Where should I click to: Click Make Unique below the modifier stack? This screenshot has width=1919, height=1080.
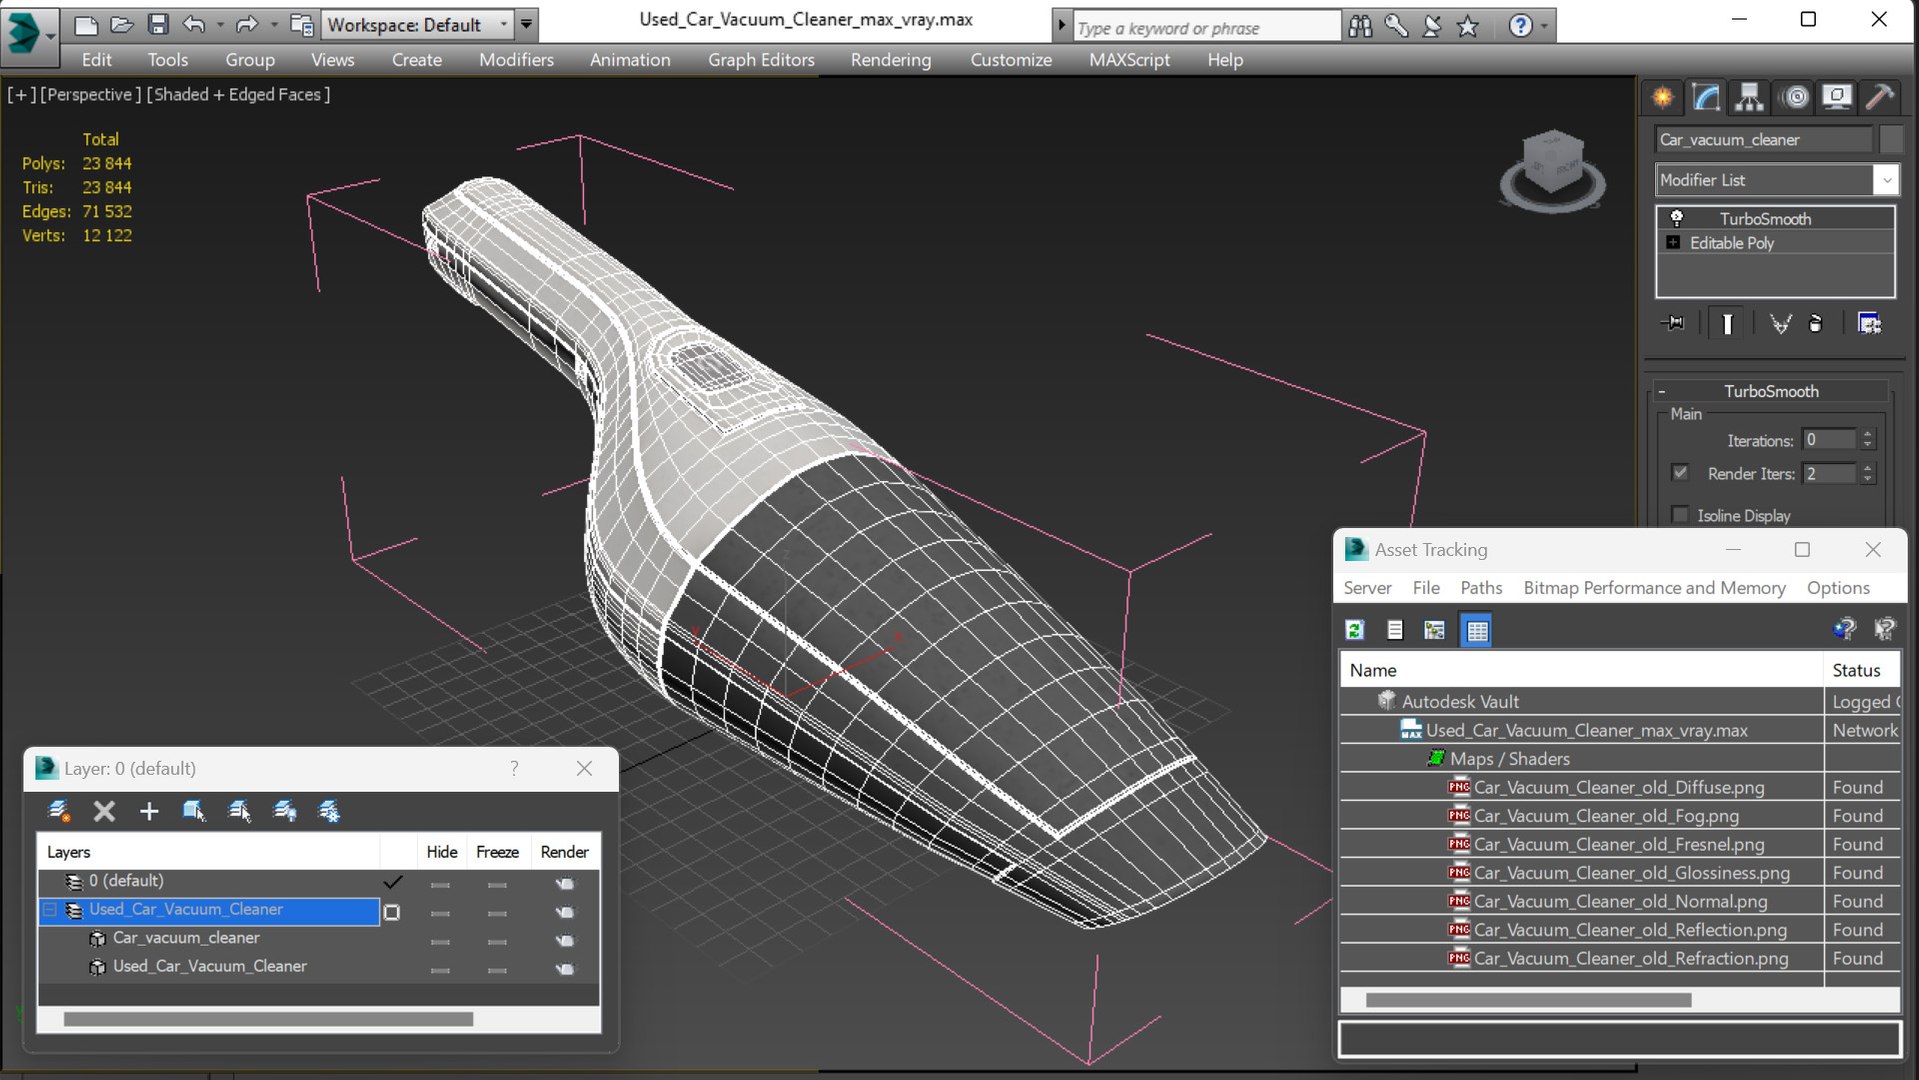coord(1781,323)
